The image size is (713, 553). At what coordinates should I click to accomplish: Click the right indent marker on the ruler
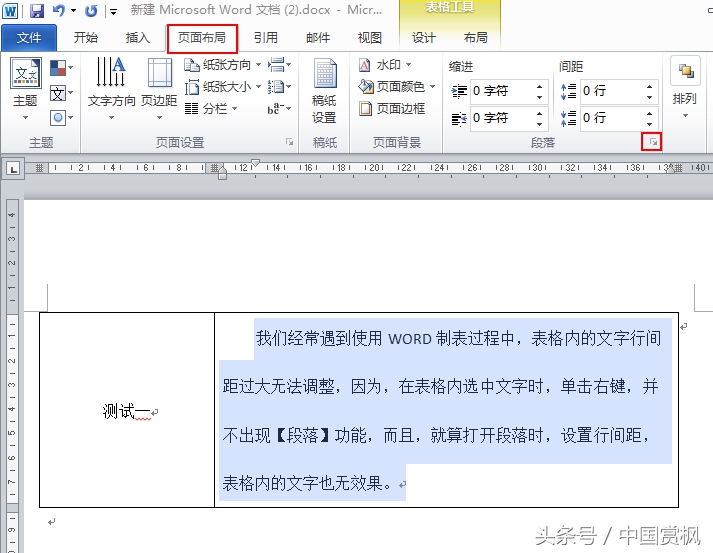coord(670,170)
